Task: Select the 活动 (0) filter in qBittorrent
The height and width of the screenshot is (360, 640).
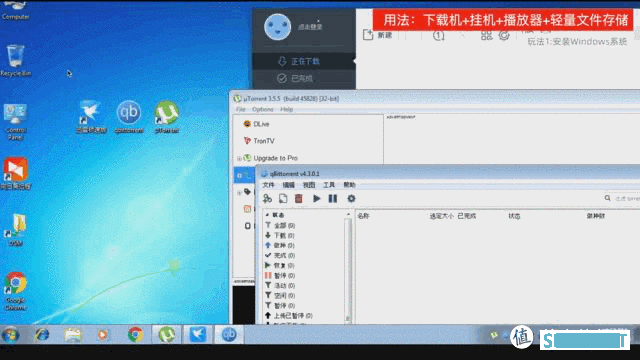Action: (x=284, y=286)
